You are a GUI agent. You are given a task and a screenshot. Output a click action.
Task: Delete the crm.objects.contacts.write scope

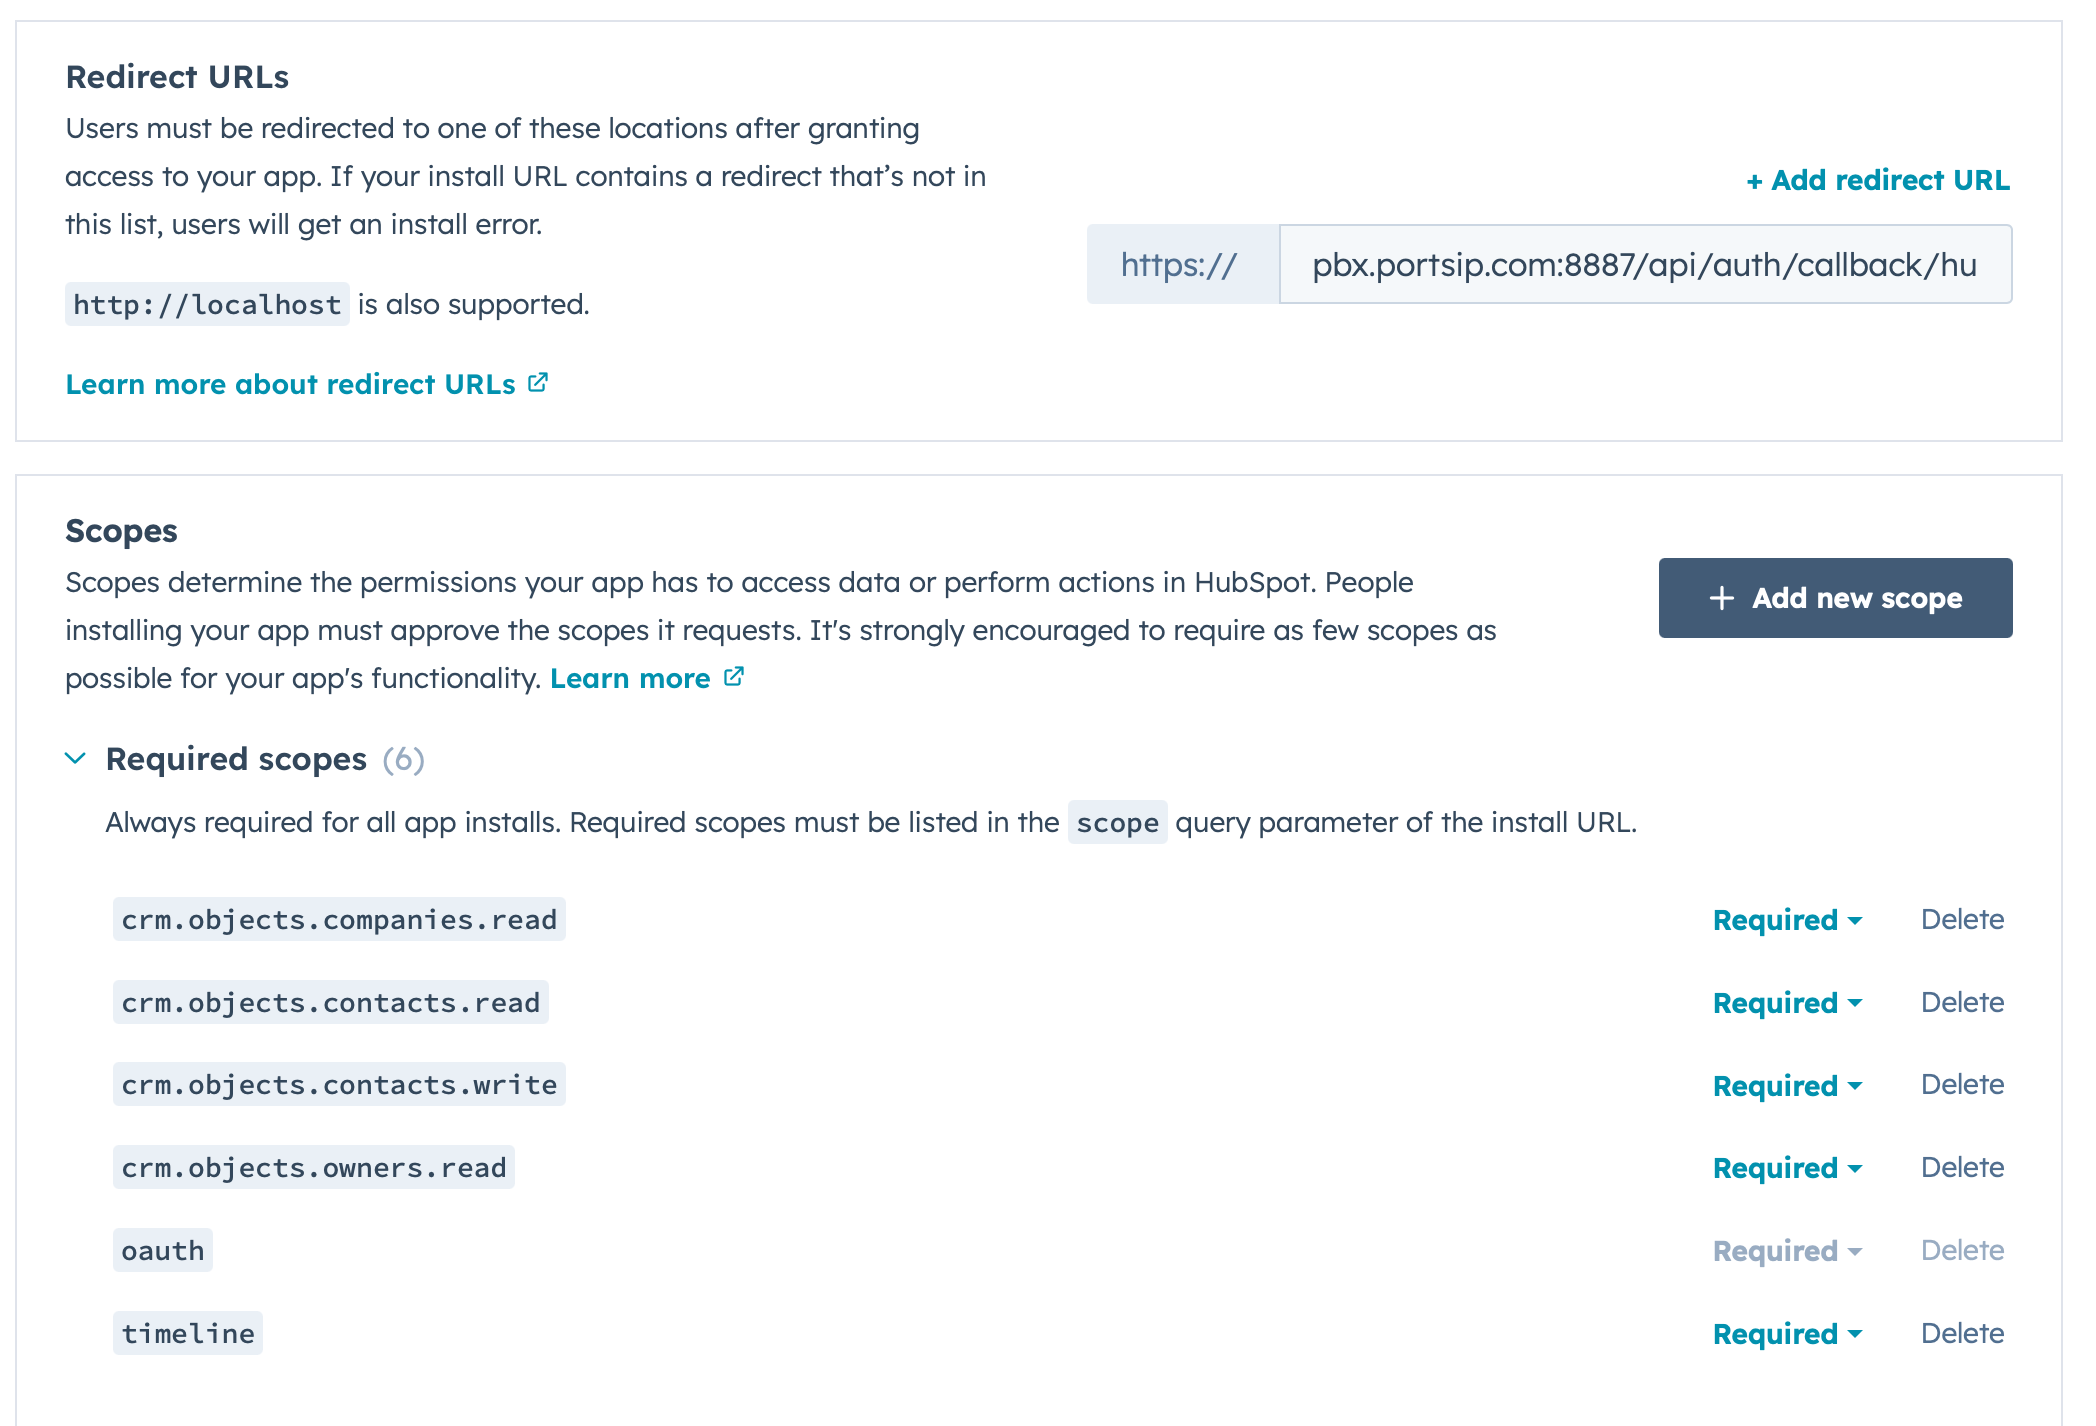pos(1962,1085)
